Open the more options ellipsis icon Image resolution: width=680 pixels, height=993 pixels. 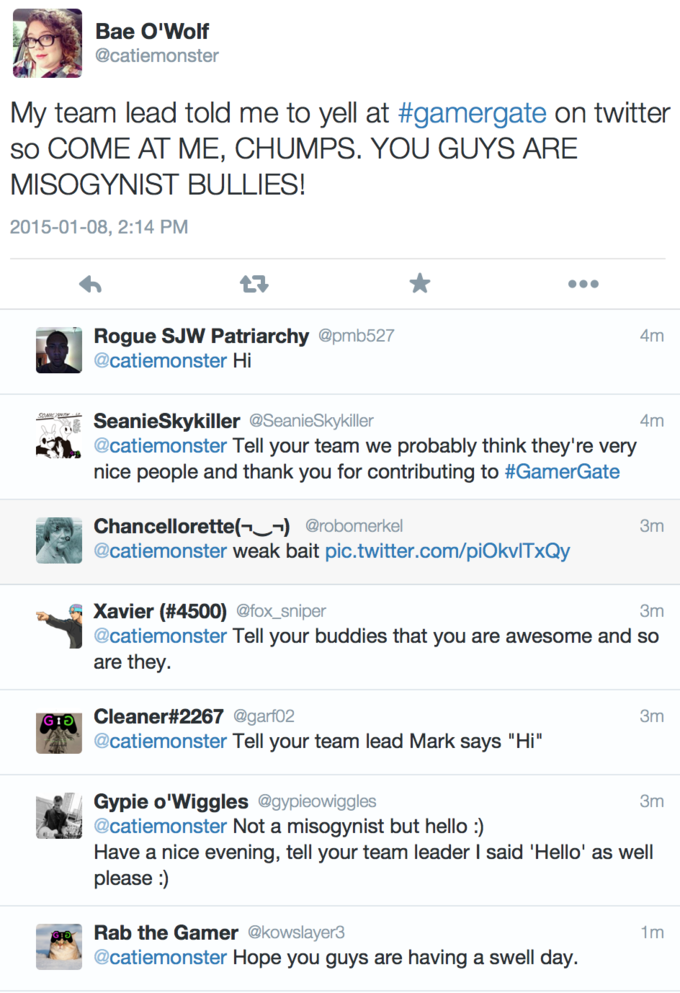pyautogui.click(x=583, y=283)
